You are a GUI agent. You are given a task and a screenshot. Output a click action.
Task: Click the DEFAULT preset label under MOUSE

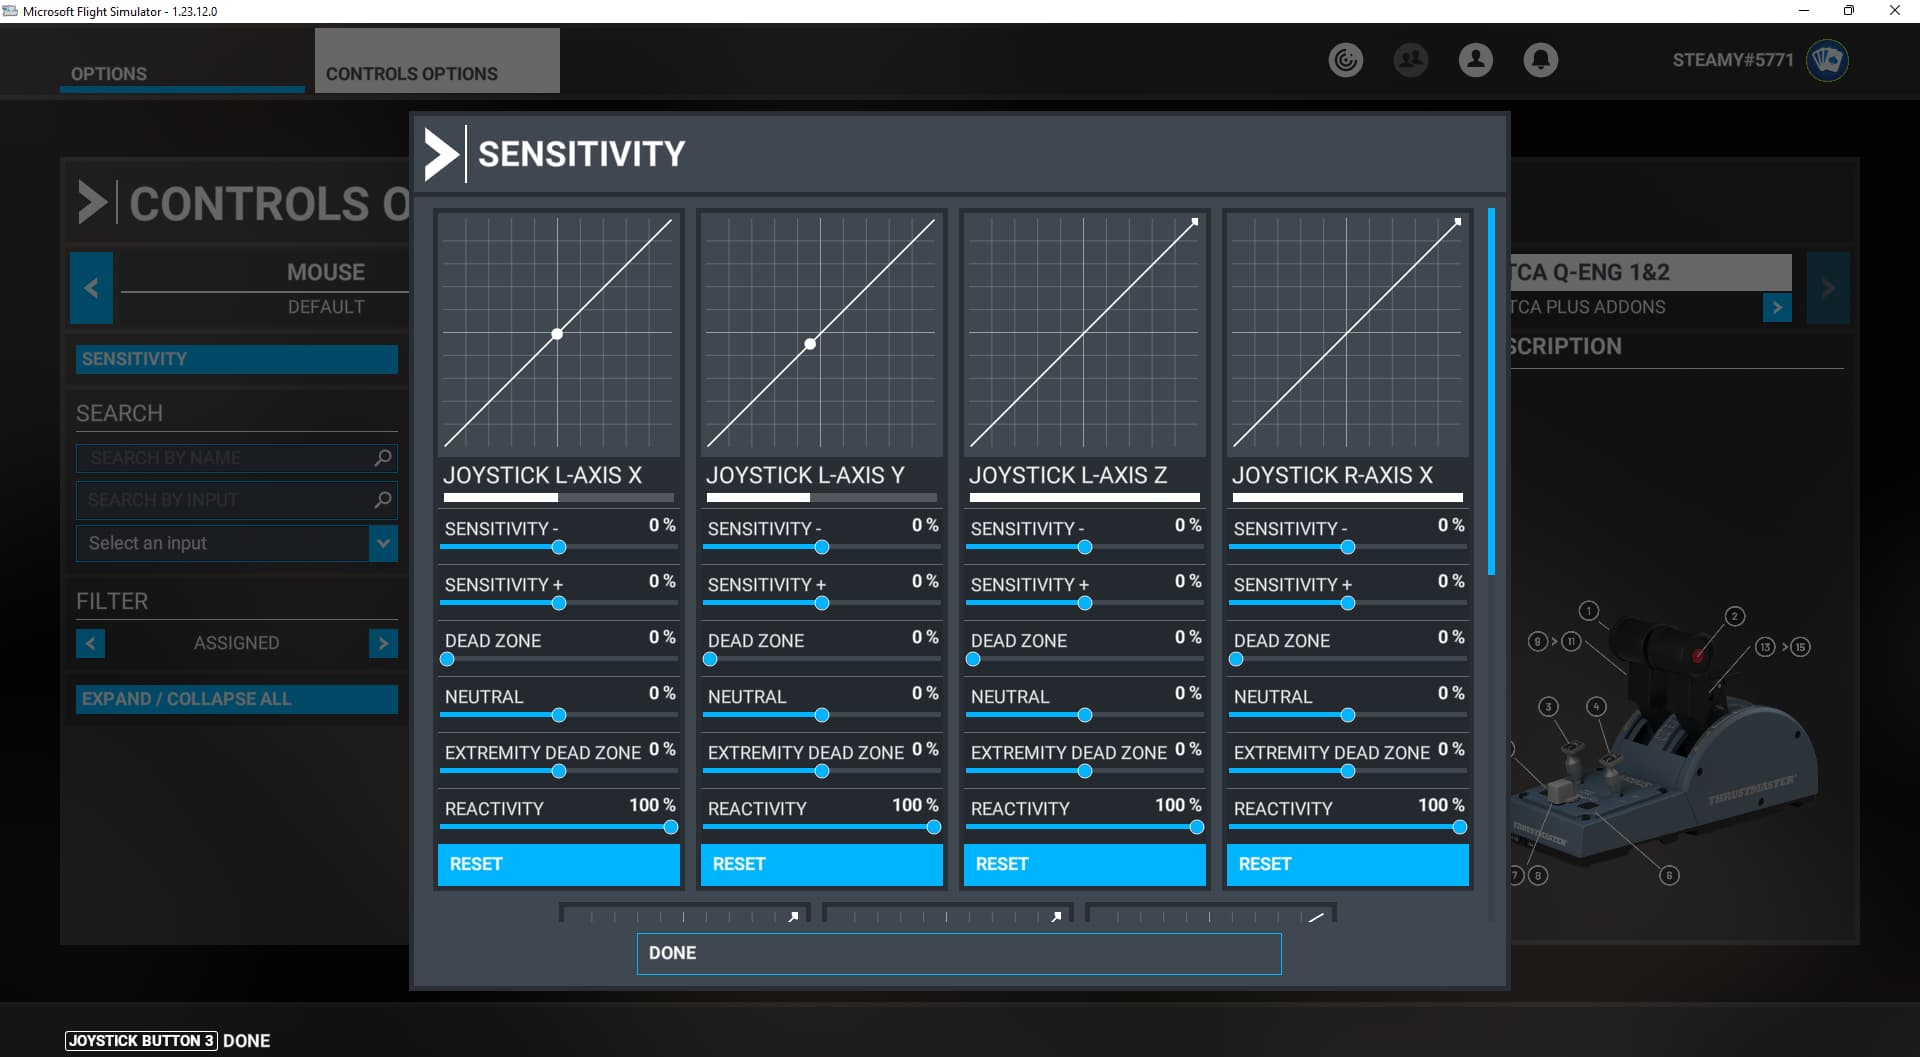click(326, 307)
